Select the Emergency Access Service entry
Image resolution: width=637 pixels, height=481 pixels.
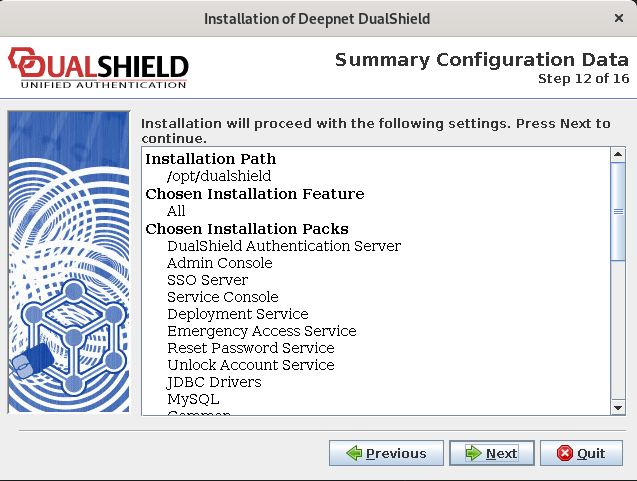point(261,331)
